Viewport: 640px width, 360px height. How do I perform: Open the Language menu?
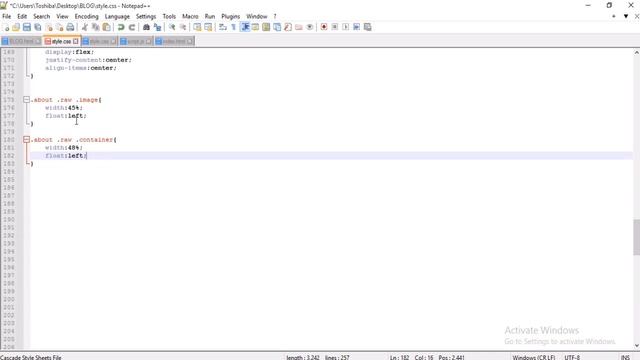(117, 16)
